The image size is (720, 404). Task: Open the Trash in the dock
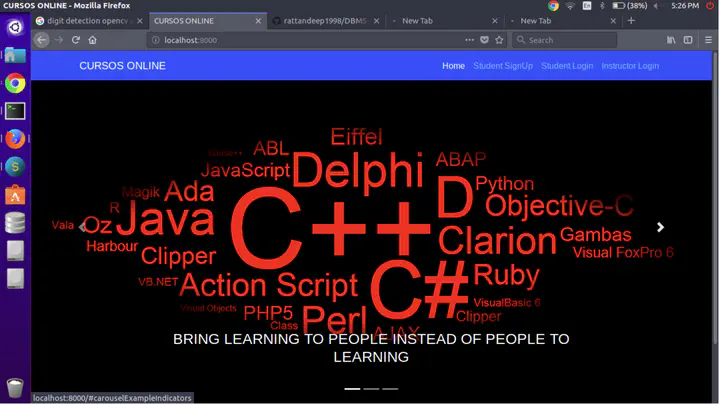15,387
